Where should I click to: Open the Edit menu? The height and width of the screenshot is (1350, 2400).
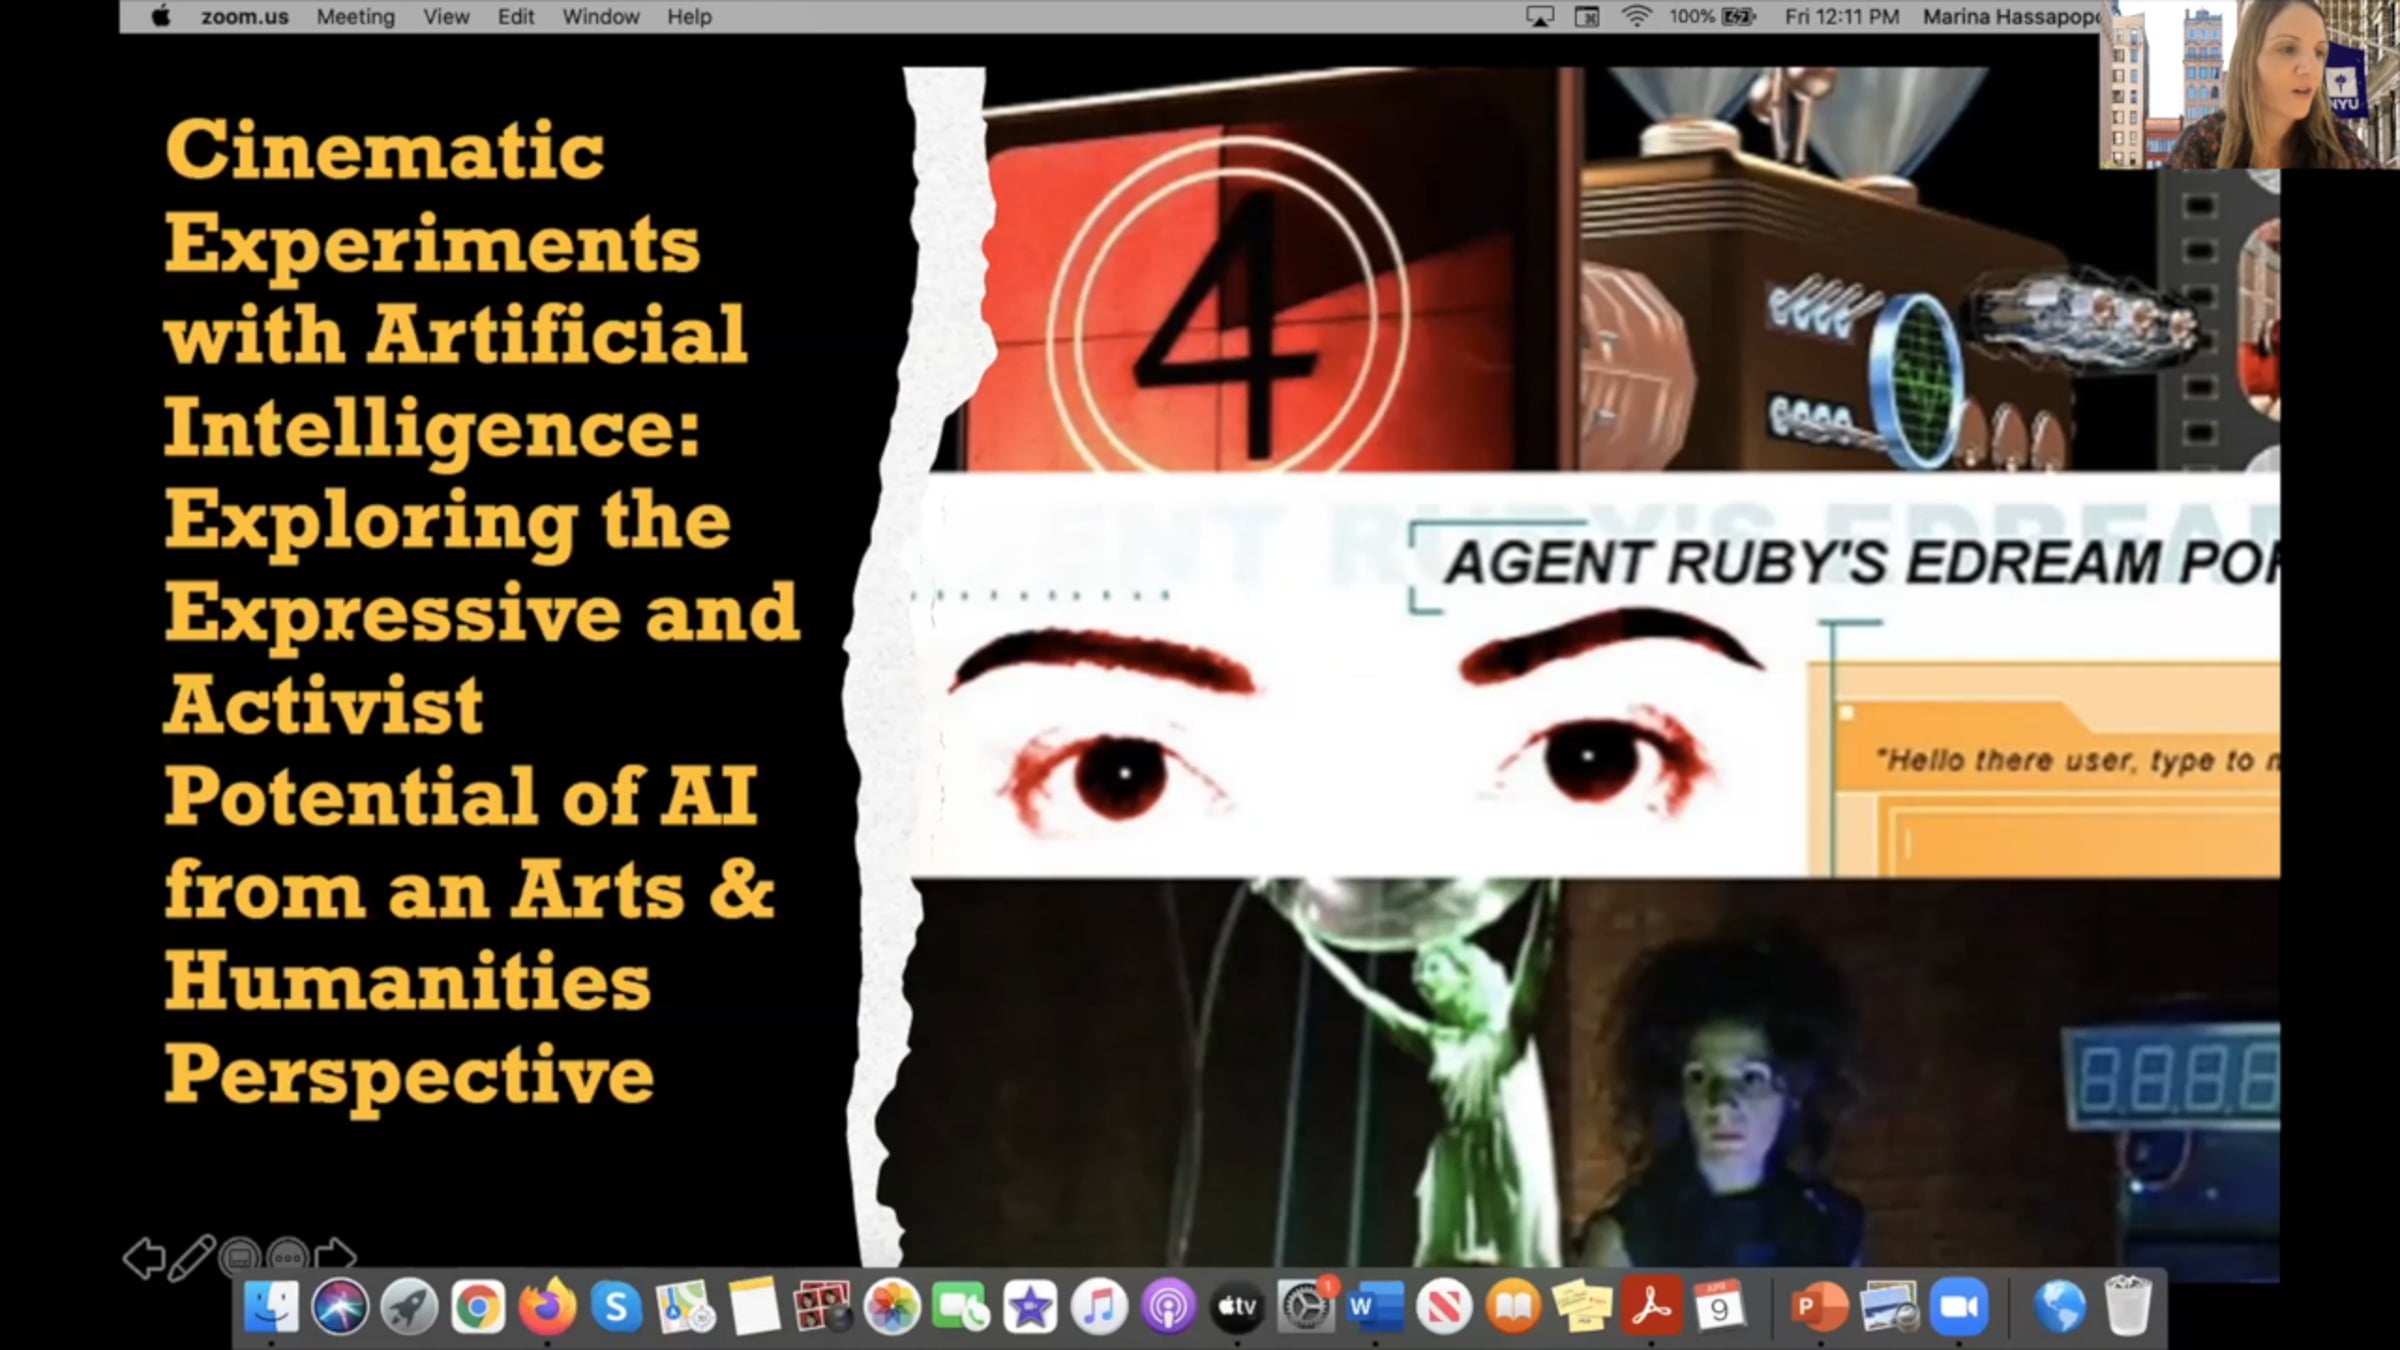[x=516, y=17]
